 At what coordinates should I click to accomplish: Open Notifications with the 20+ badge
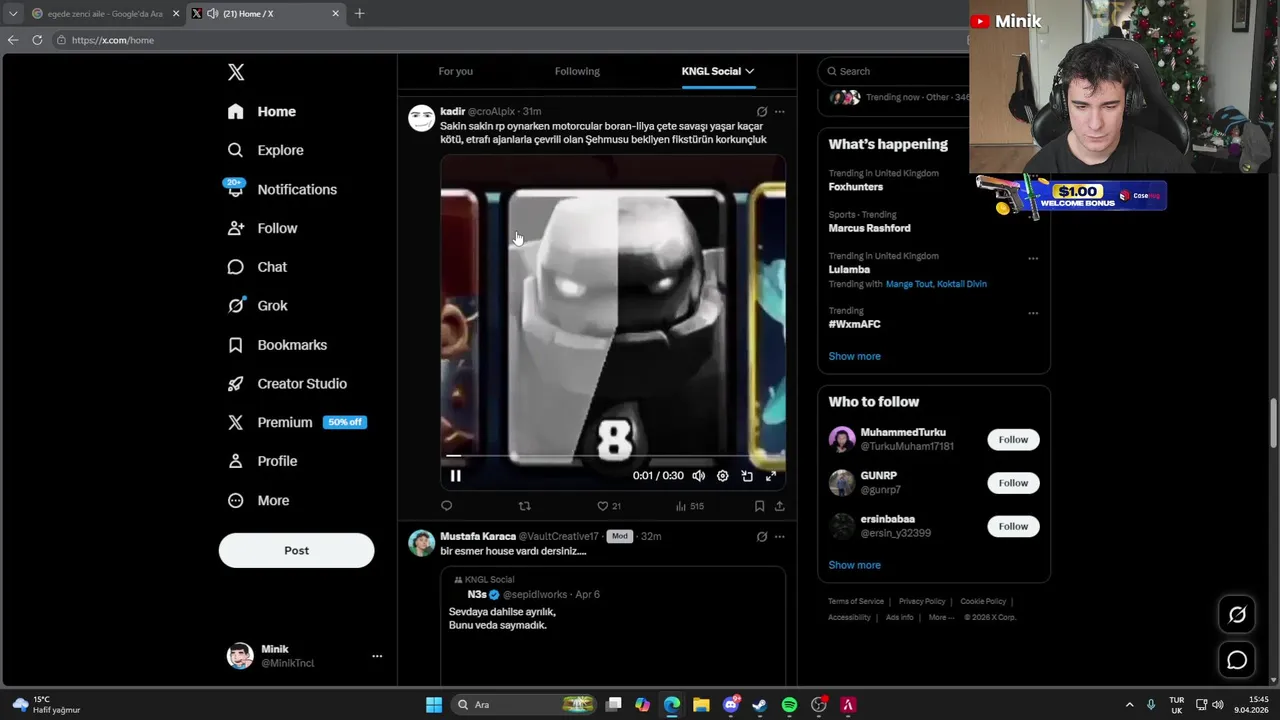[x=282, y=189]
